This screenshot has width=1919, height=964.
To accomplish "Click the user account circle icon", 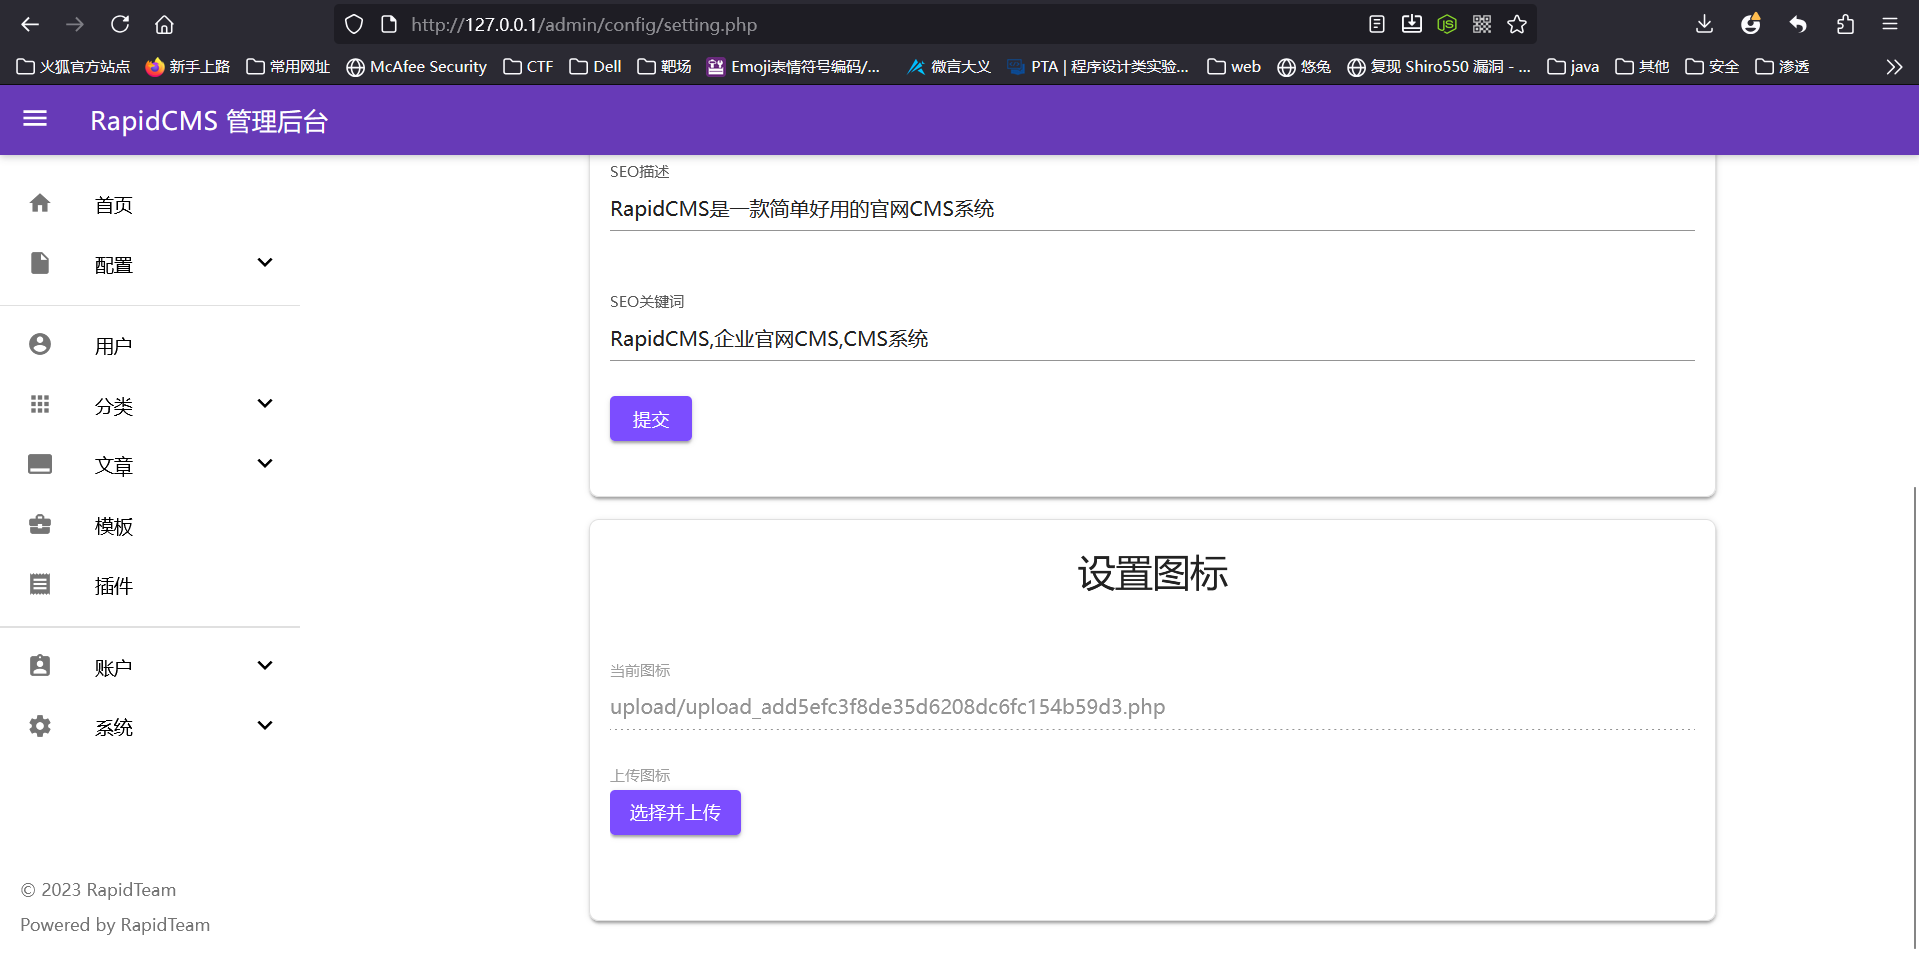I will pos(40,345).
